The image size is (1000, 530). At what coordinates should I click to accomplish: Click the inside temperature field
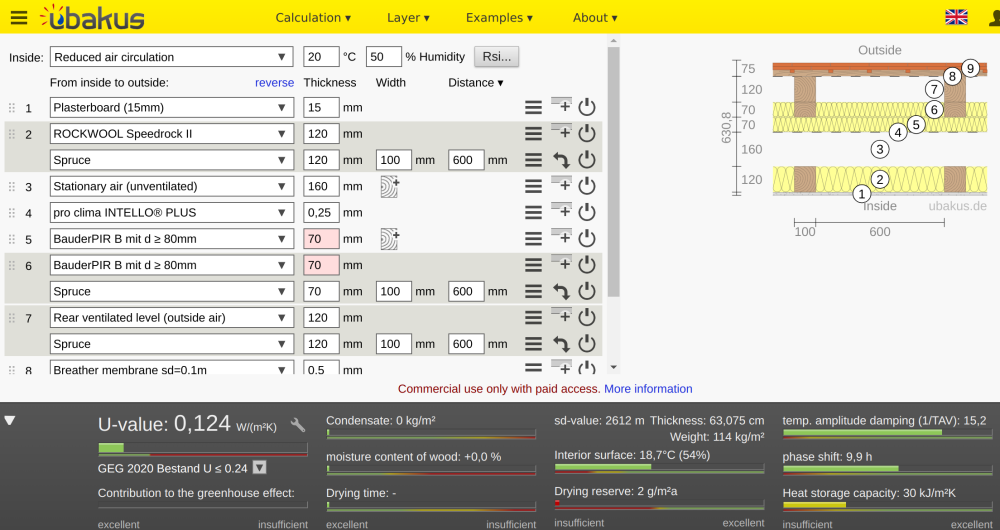pyautogui.click(x=321, y=57)
